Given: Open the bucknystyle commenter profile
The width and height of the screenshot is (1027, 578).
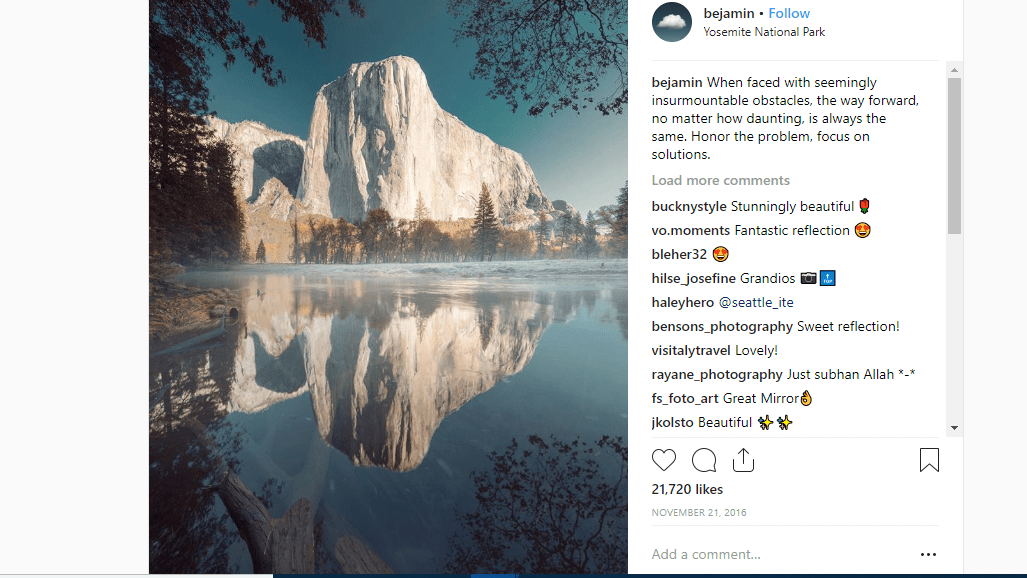Looking at the screenshot, I should [689, 206].
